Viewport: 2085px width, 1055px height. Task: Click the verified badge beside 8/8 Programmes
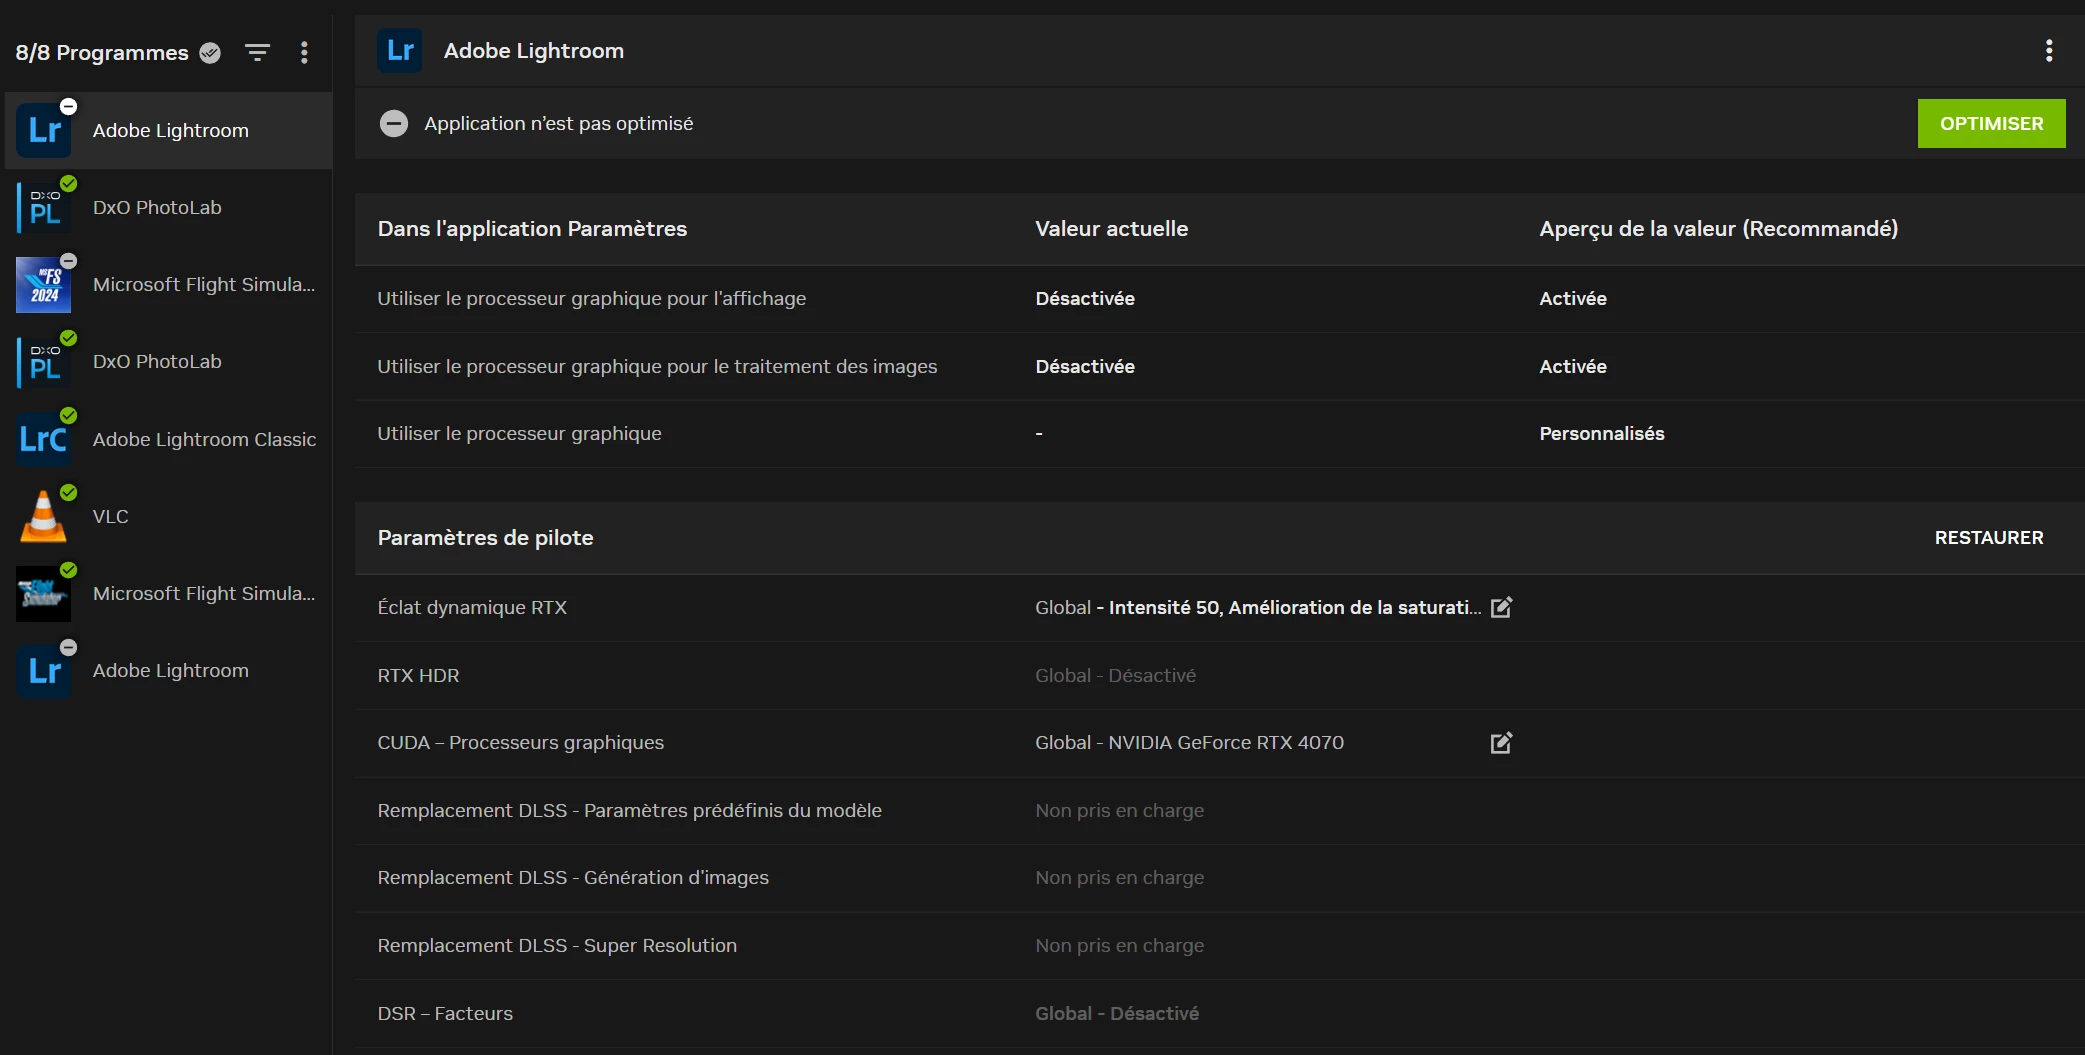(x=210, y=53)
